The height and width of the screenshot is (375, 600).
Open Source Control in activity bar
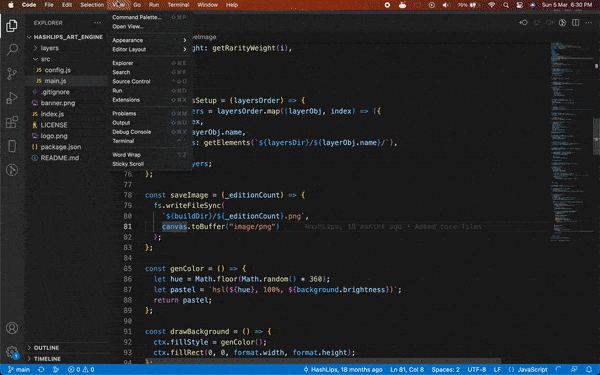(12, 73)
